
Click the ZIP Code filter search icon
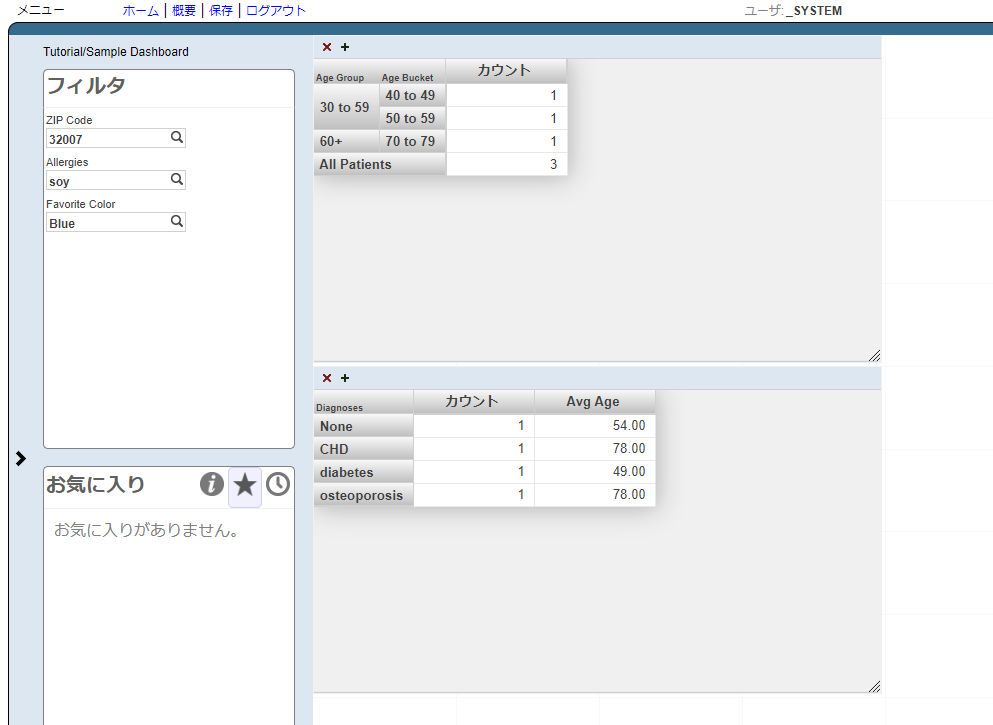tap(177, 138)
